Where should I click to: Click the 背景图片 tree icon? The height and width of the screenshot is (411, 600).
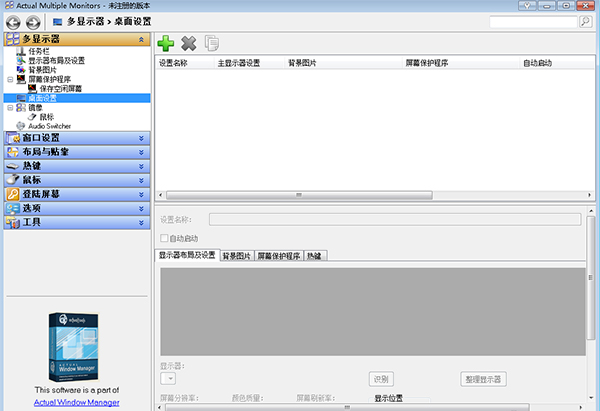coord(21,70)
